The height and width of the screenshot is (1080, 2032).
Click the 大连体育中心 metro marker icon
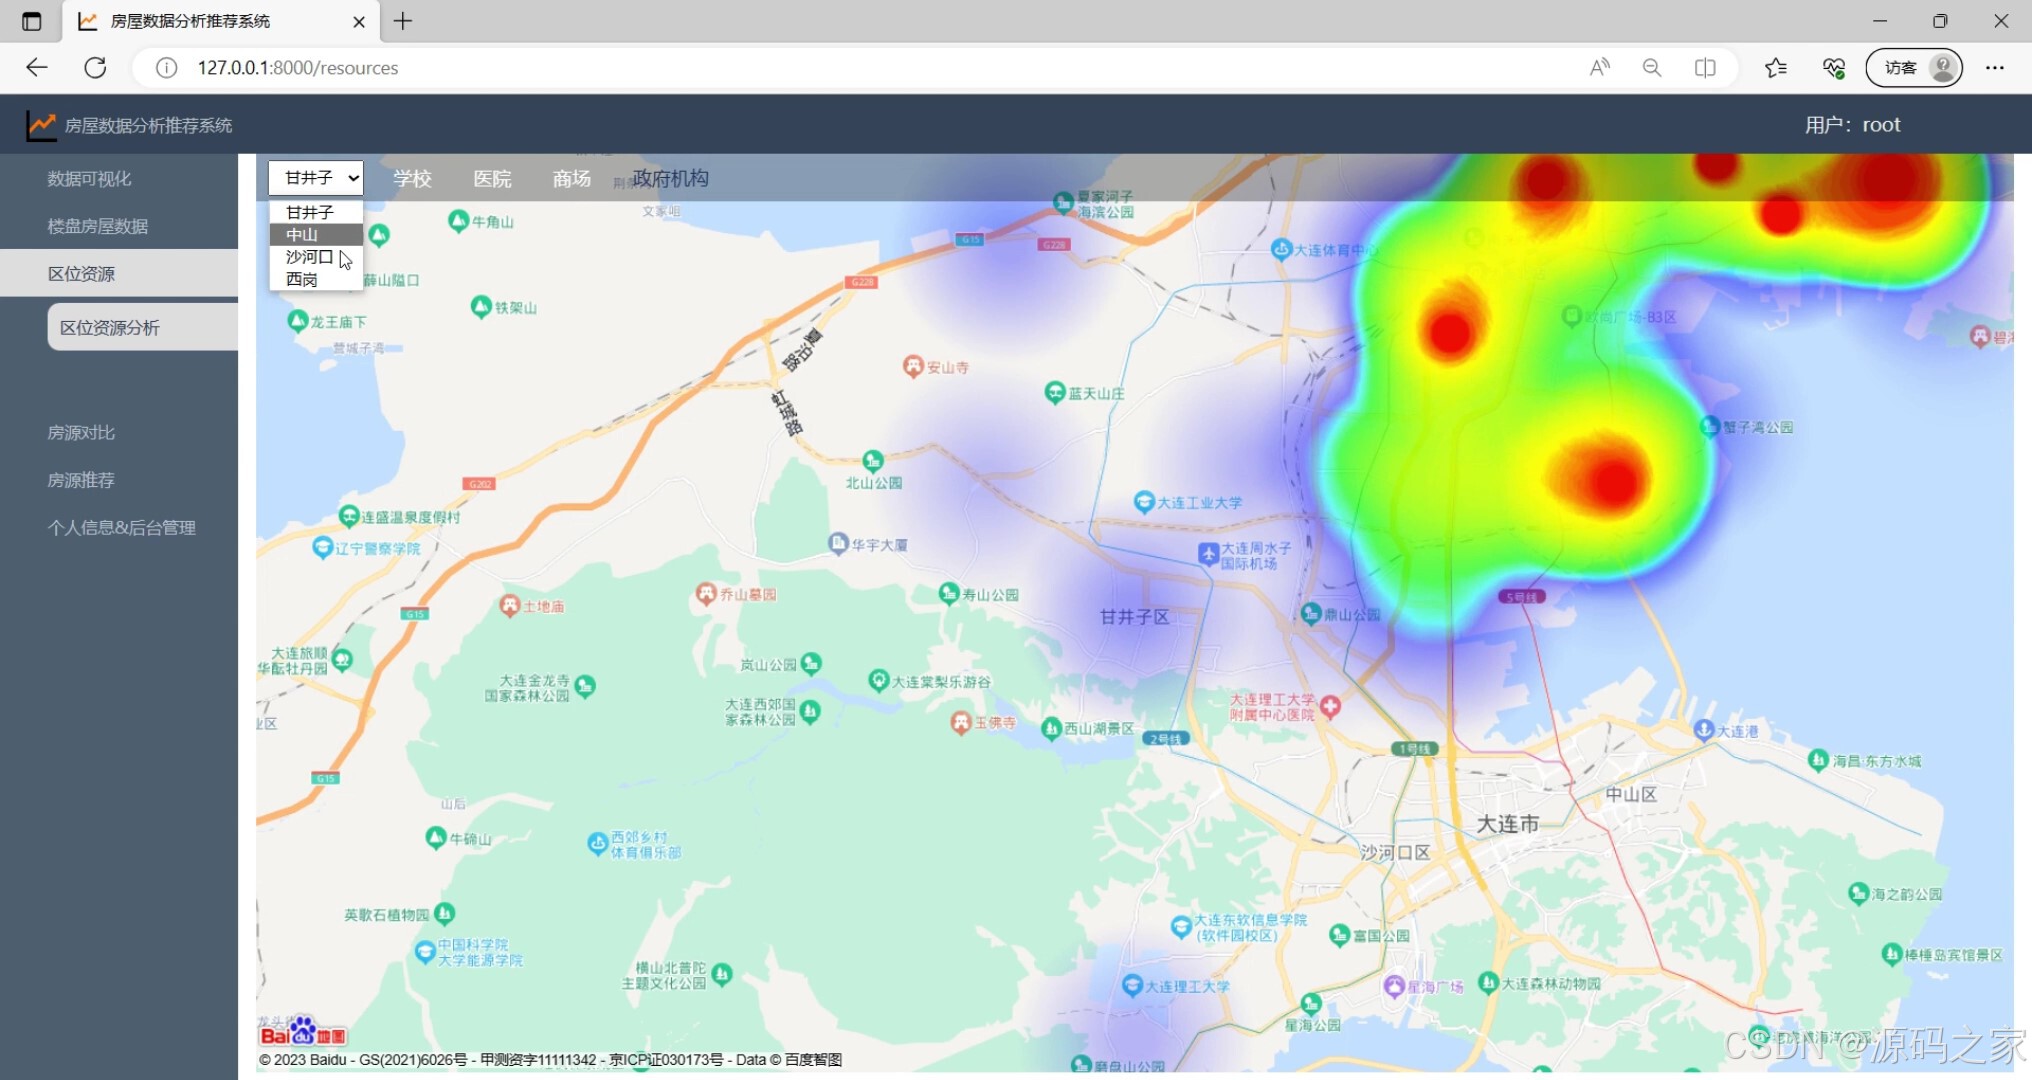click(x=1281, y=251)
